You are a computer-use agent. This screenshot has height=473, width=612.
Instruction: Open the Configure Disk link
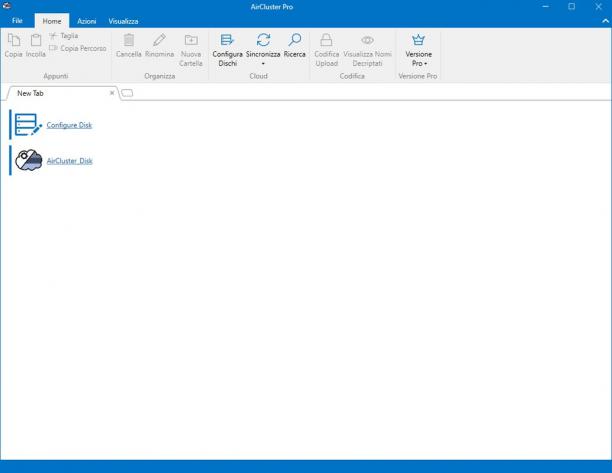point(69,125)
